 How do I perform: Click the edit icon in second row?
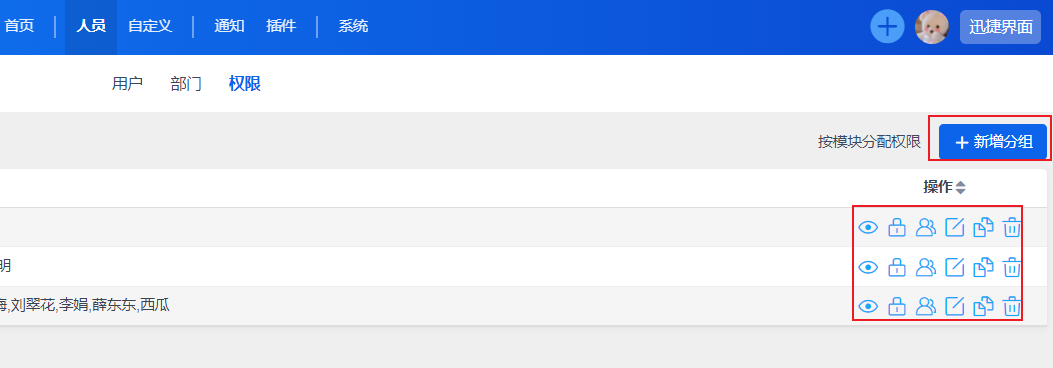pos(954,267)
